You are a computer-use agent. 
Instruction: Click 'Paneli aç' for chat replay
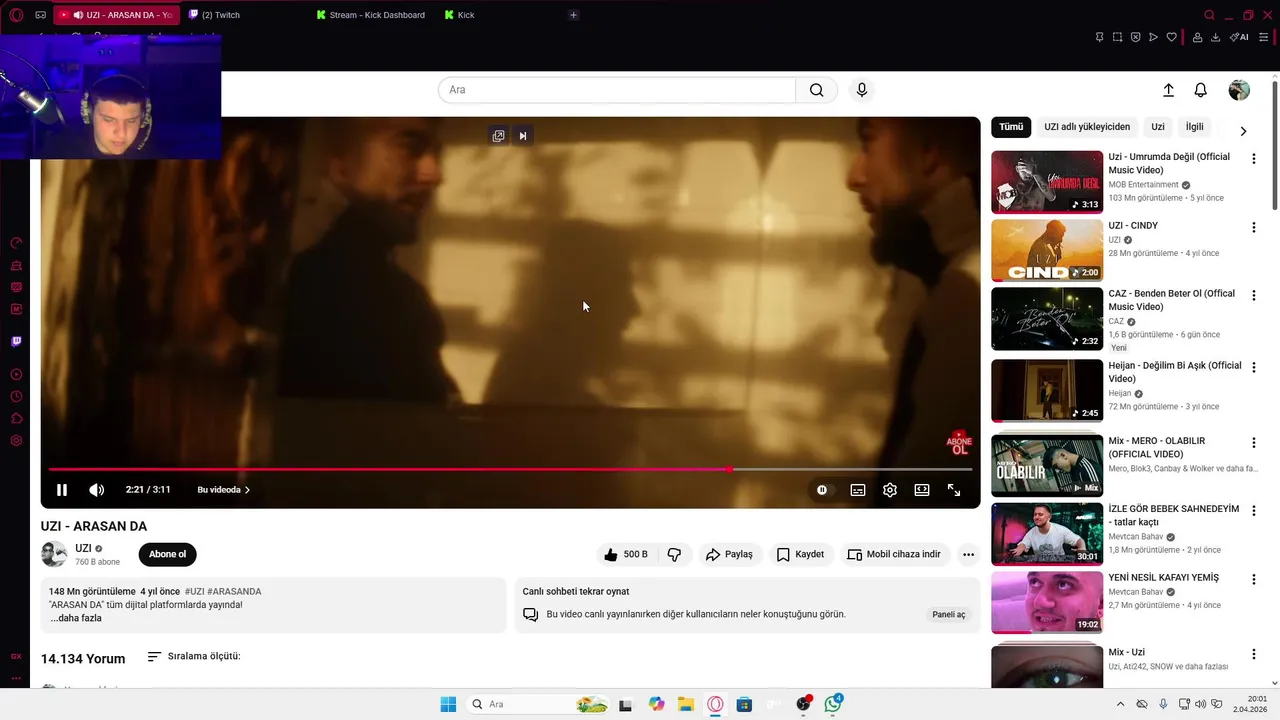click(949, 615)
